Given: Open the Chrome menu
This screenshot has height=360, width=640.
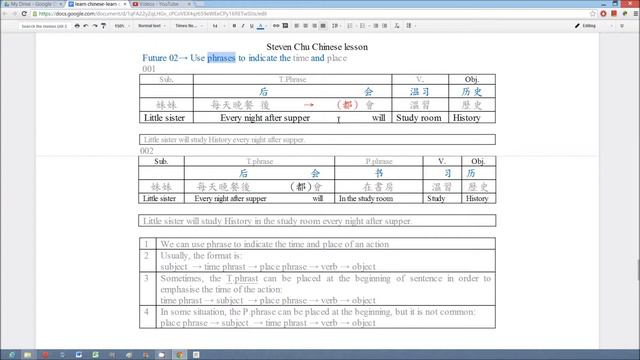Looking at the screenshot, I should 636,13.
